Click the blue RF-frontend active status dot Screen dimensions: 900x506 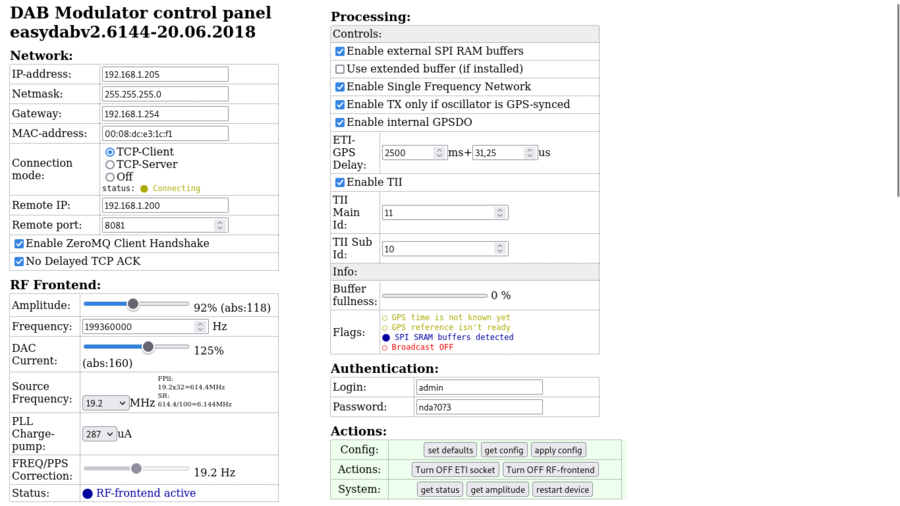pos(87,494)
